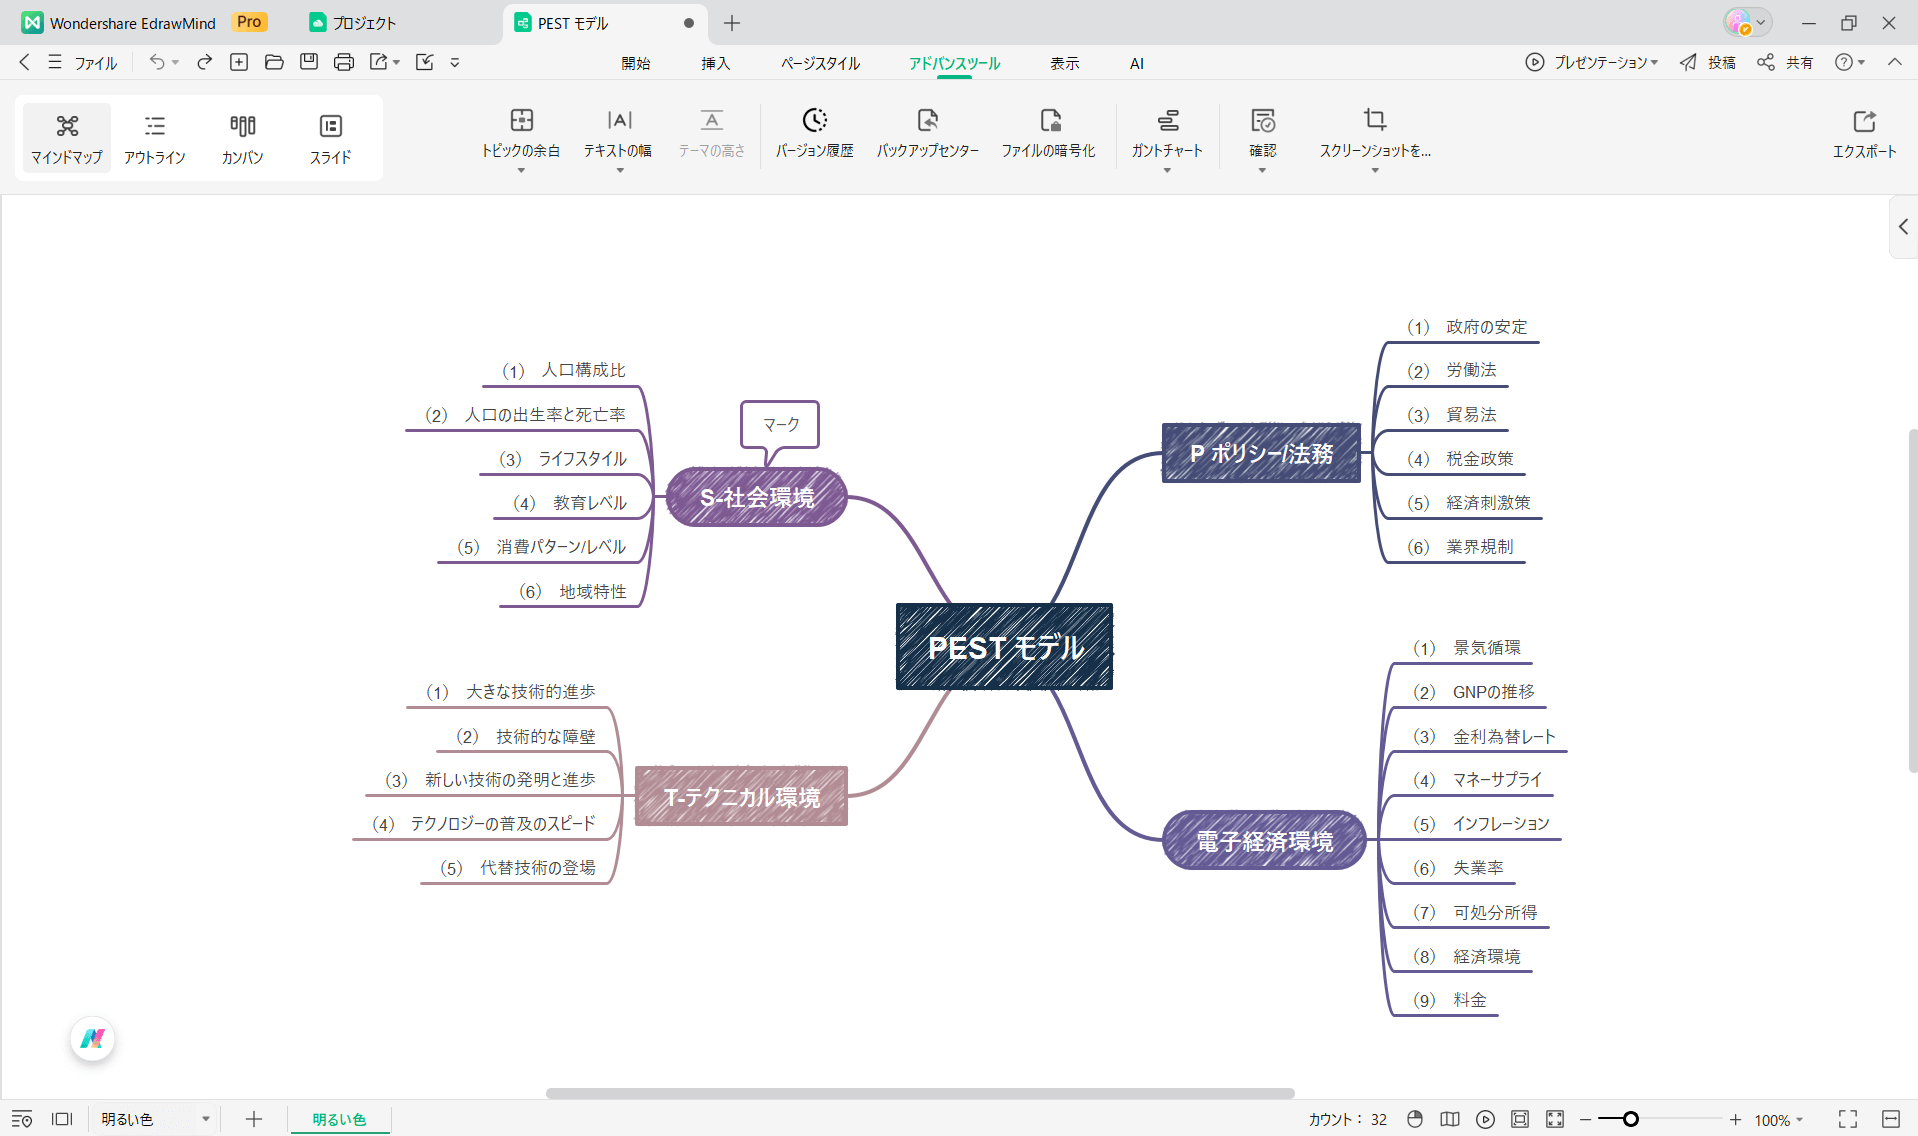The width and height of the screenshot is (1918, 1136).
Task: Switch to Outline (アウトライン) view mode
Action: pyautogui.click(x=154, y=138)
